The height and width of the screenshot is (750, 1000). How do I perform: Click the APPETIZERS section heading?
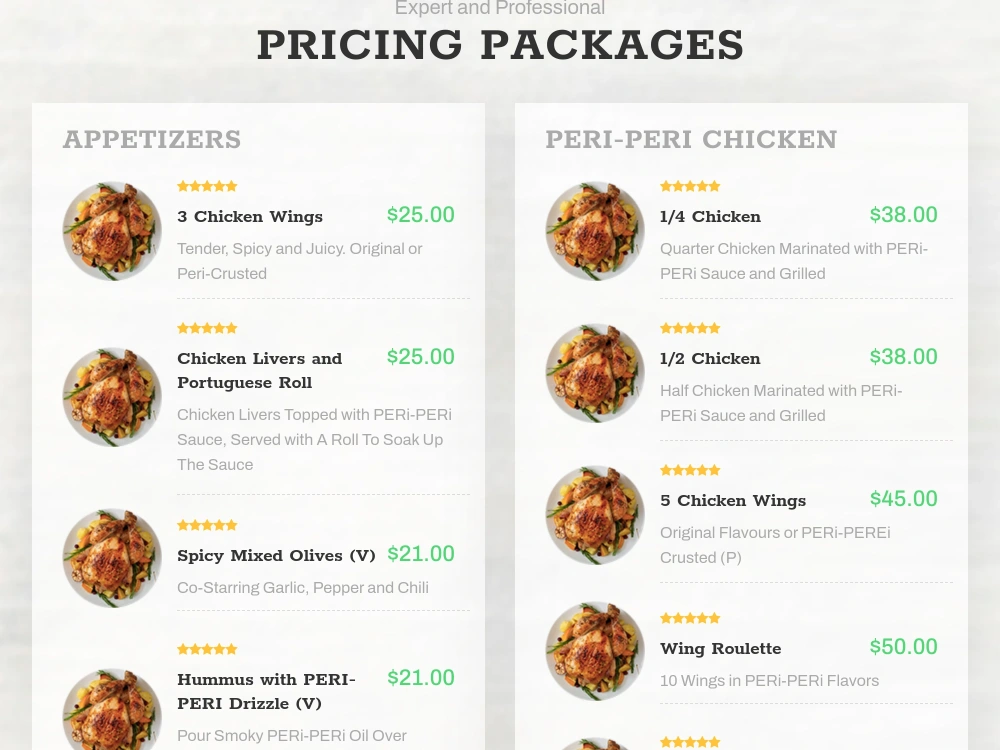pos(152,139)
